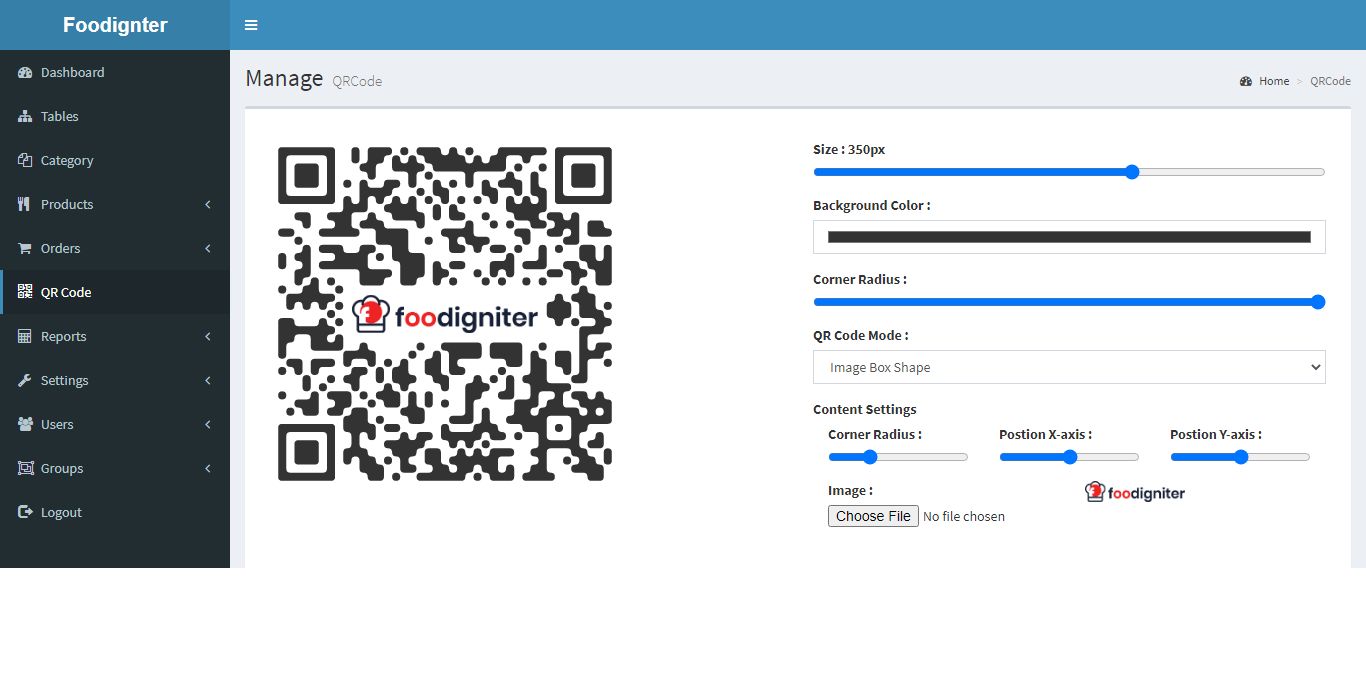Click the Content Settings Corner Radius slider
Viewport: 1366px width, 673px height.
[x=898, y=457]
